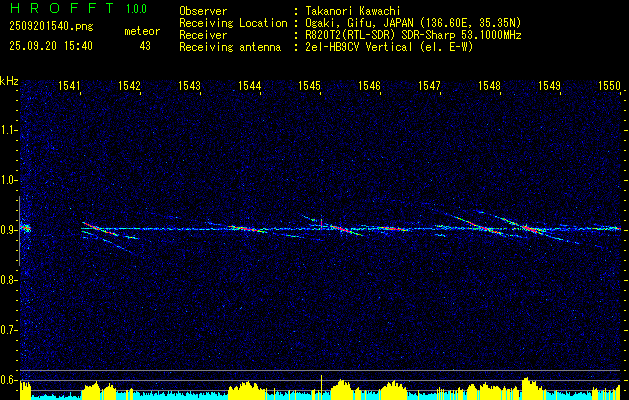Click the 0.6 kHz frequency label
The width and height of the screenshot is (629, 400).
[8, 380]
